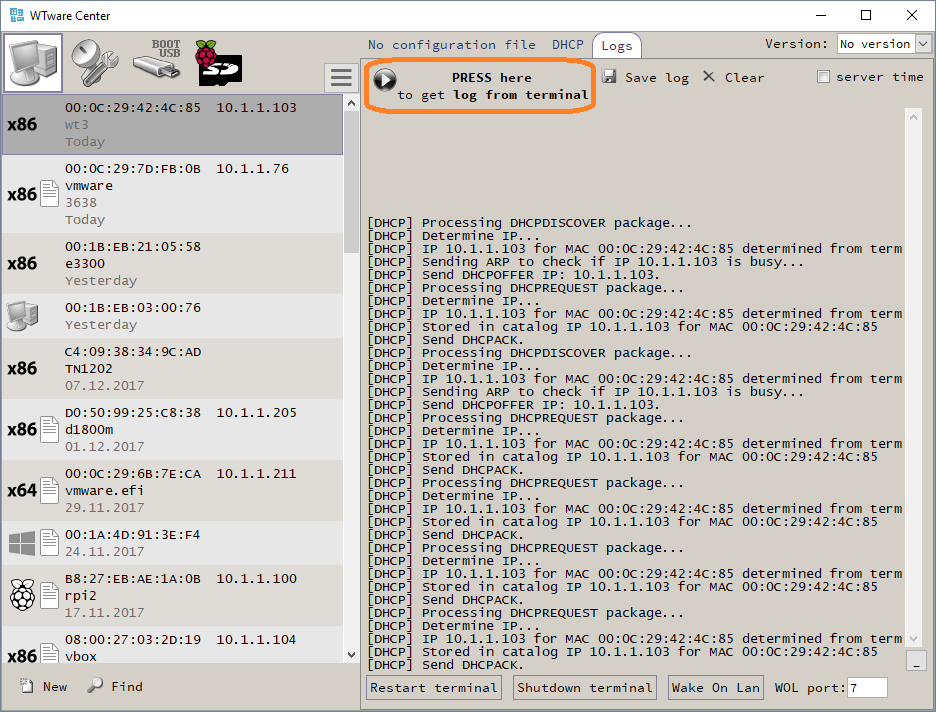Viewport: 936px width, 712px height.
Task: Click Find at bottom of terminal list
Action: [x=115, y=687]
